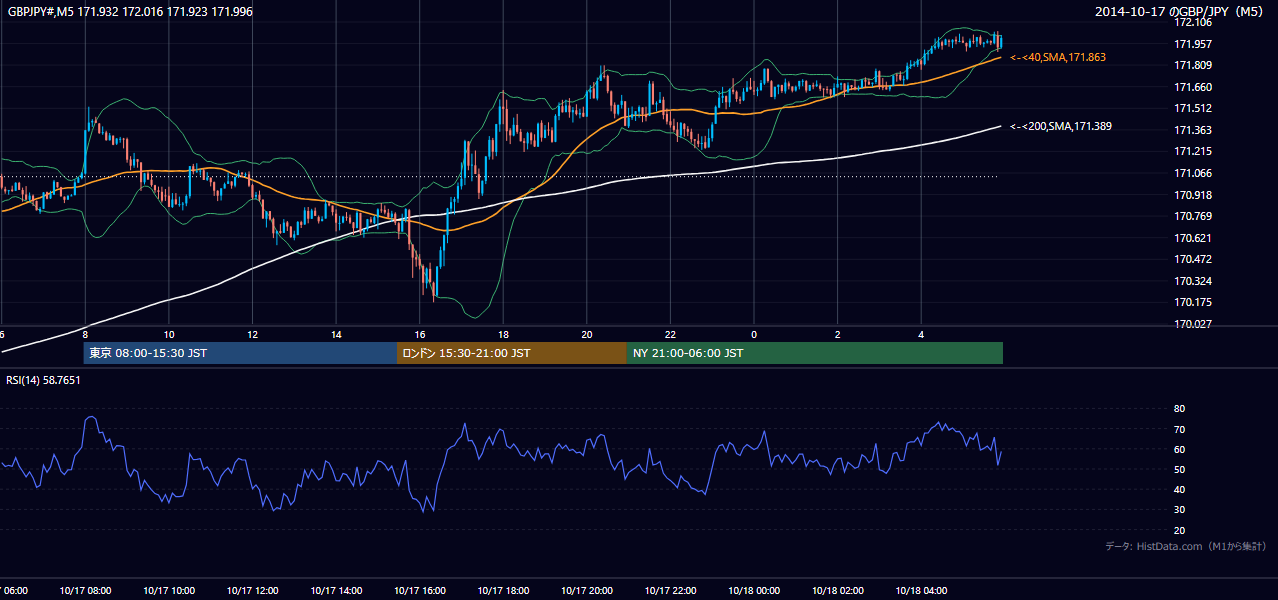The image size is (1278, 600).
Task: Select the 東京 08:00-15:30 JST session bar
Action: pyautogui.click(x=240, y=353)
